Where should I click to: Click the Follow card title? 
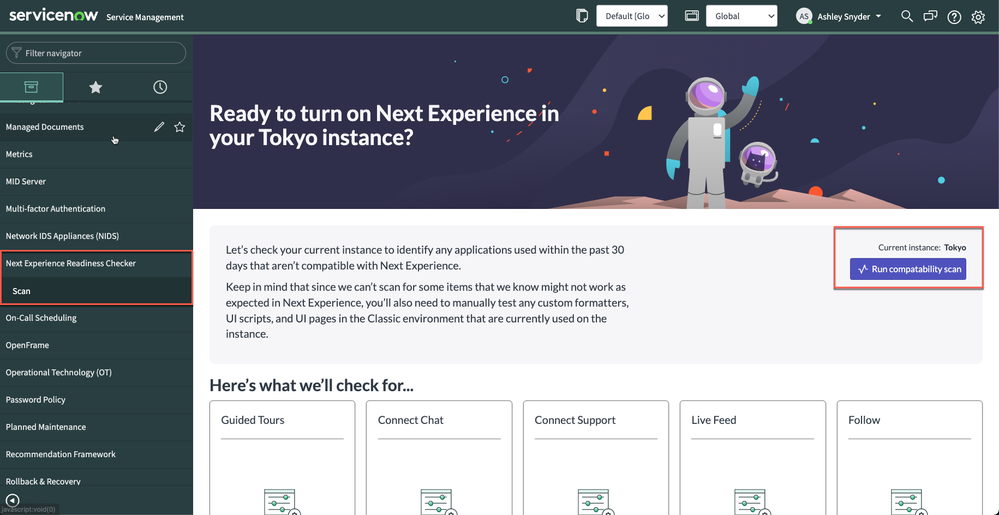tap(864, 420)
